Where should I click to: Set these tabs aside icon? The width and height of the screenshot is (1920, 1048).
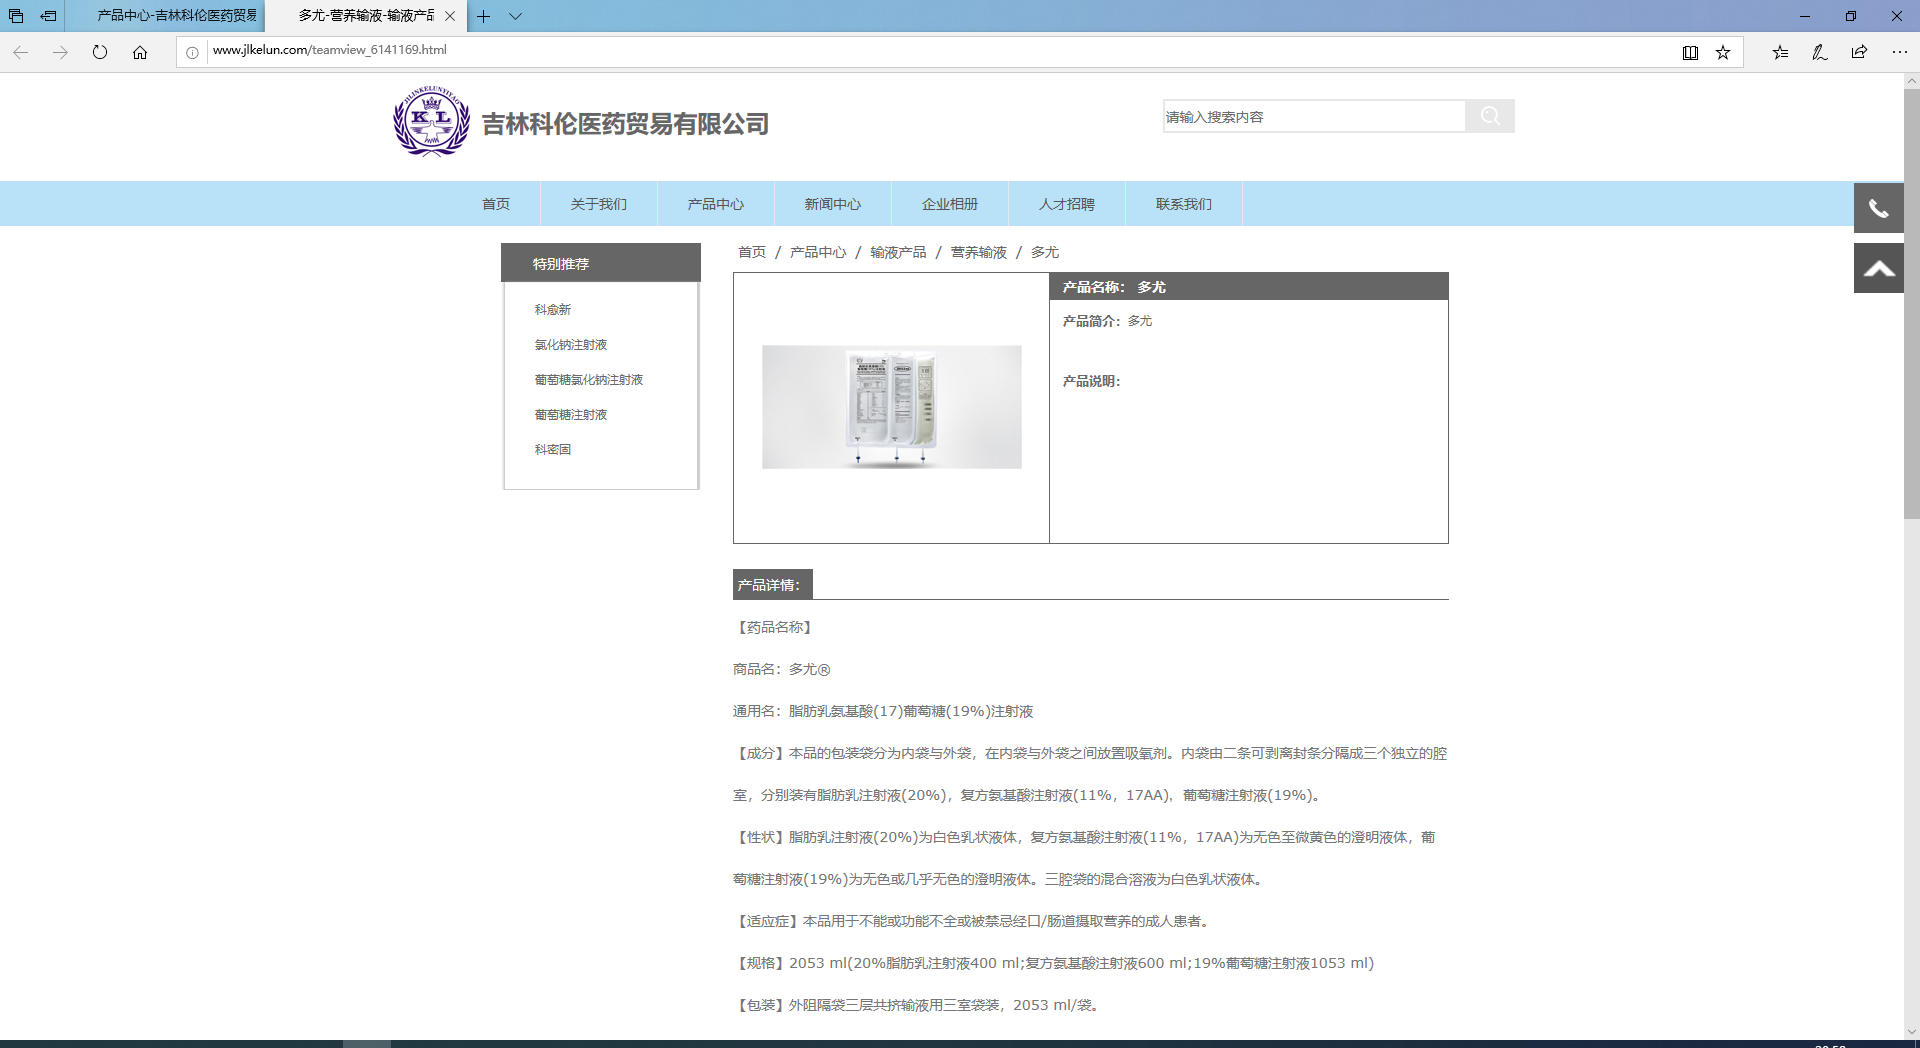coord(48,16)
